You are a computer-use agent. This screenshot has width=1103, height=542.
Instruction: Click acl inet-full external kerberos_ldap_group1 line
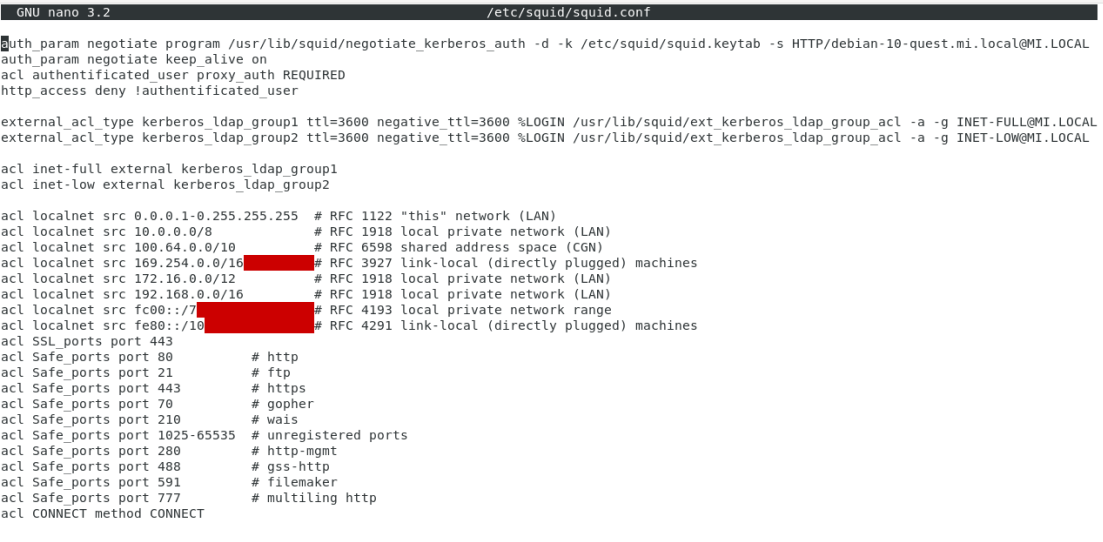click(x=169, y=169)
